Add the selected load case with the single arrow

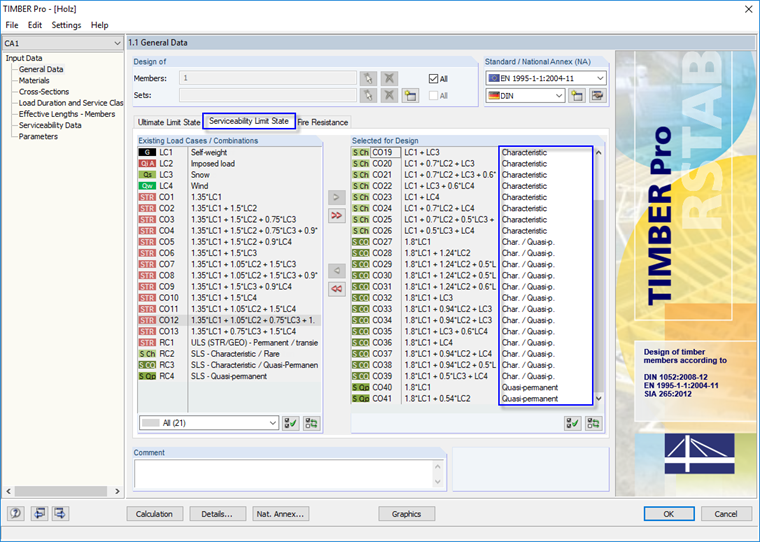336,197
